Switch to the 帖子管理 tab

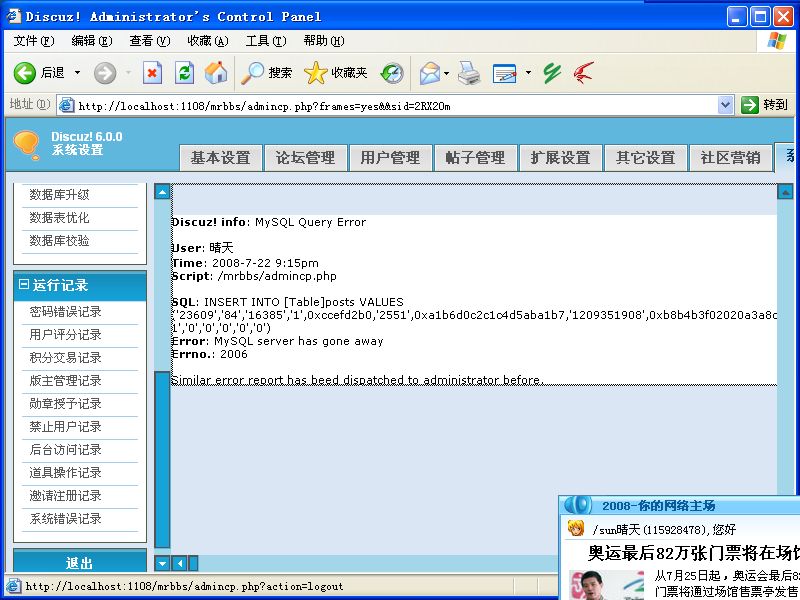[x=476, y=158]
